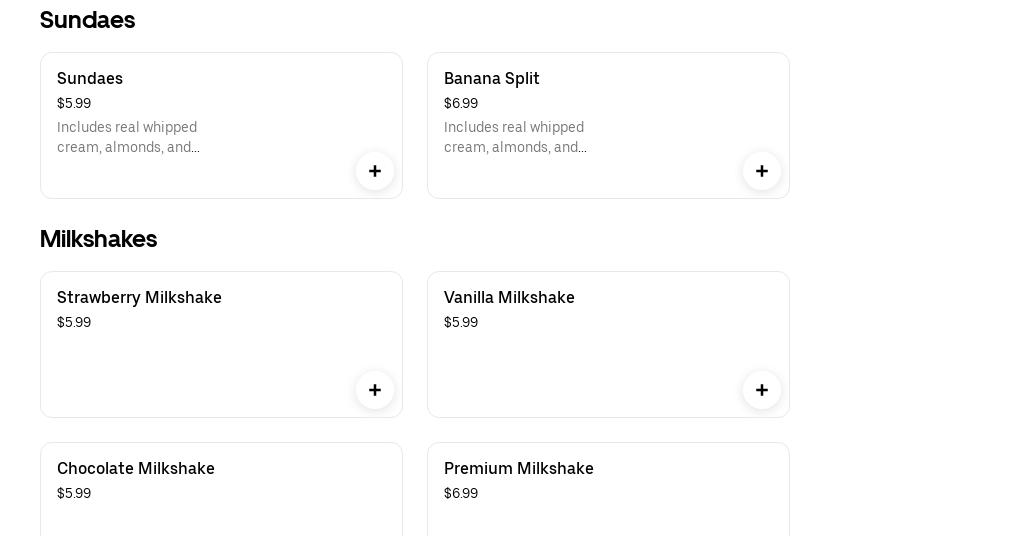Open Premium Milkshake item details
1024x536 pixels.
click(518, 469)
